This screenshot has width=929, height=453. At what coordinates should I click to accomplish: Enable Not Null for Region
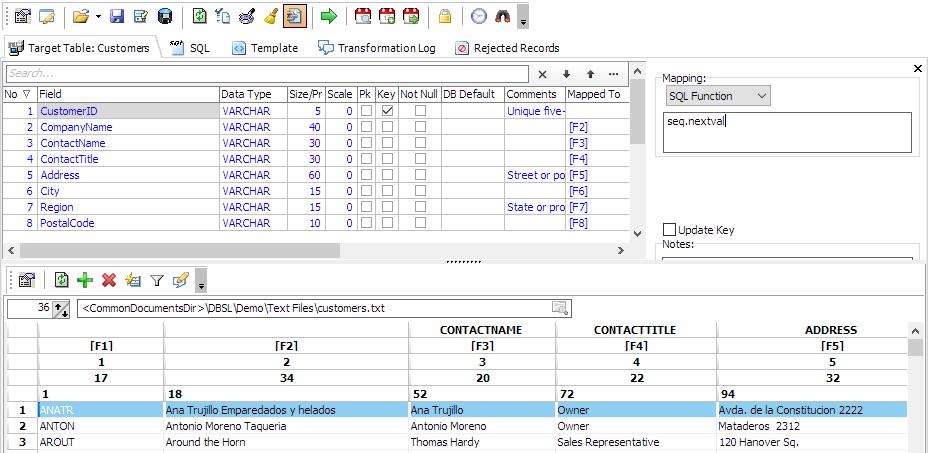coord(420,207)
